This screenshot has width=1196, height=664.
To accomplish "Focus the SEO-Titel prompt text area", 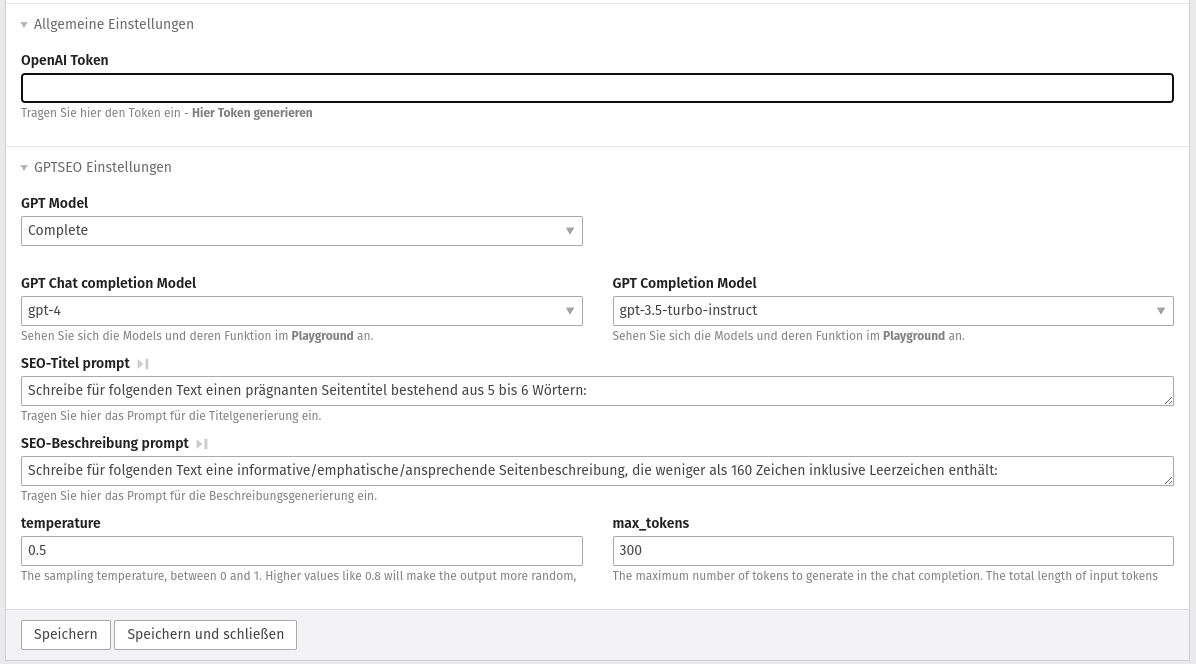I will click(596, 391).
